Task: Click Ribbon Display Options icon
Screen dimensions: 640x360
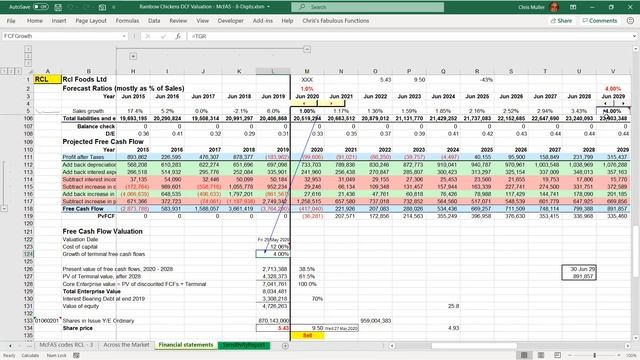Action: [573, 7]
